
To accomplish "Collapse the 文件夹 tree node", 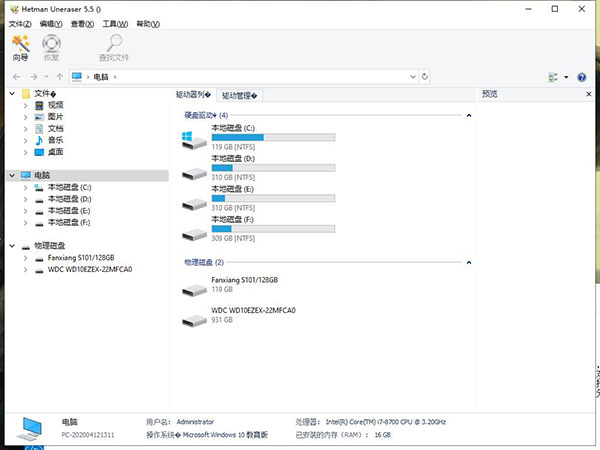I will (x=12, y=93).
